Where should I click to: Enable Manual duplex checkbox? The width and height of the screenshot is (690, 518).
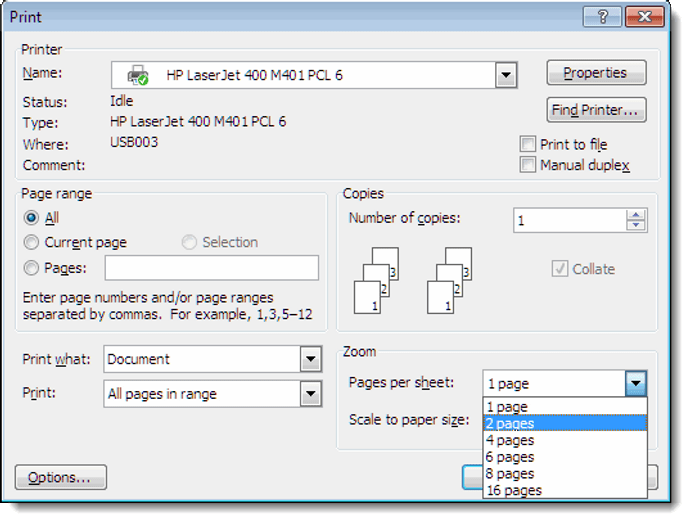tap(528, 165)
